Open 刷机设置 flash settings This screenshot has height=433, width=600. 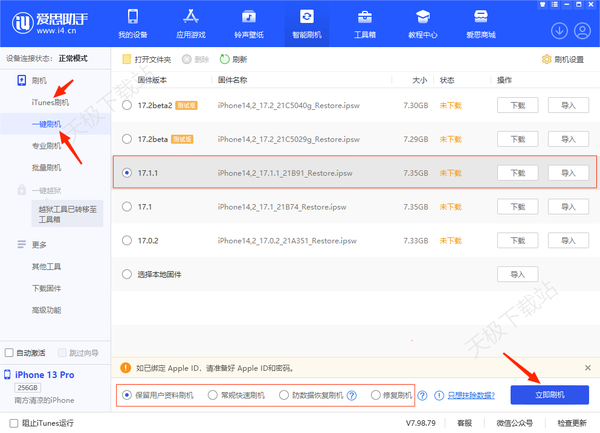pos(565,59)
